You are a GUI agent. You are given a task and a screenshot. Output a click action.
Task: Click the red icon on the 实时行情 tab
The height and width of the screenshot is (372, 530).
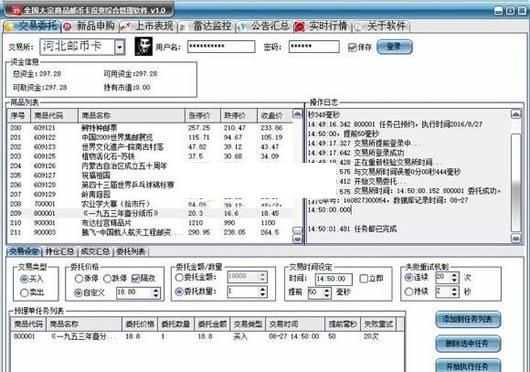[300, 27]
